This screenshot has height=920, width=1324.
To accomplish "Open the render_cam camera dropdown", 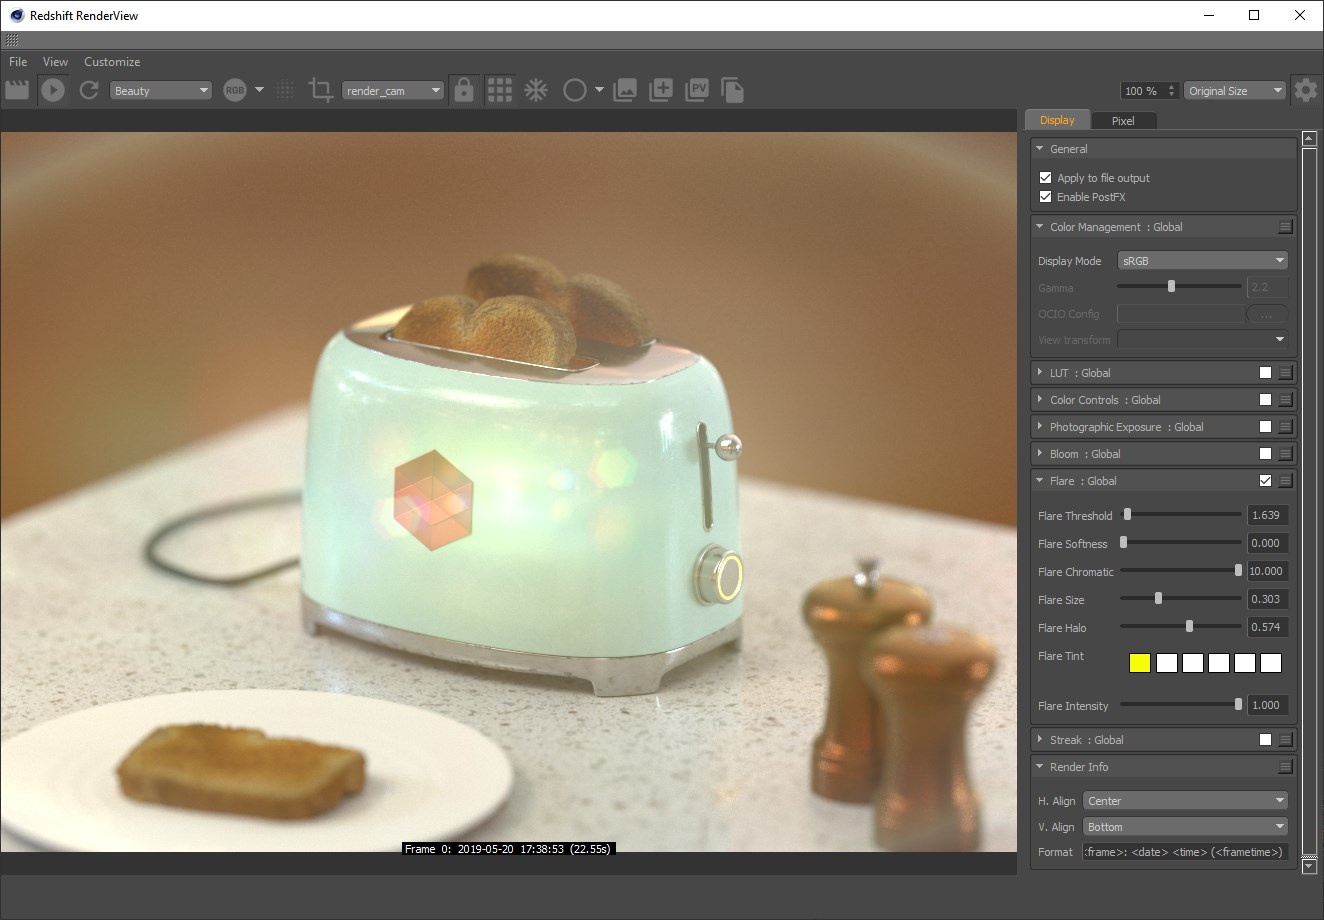I will (x=392, y=90).
